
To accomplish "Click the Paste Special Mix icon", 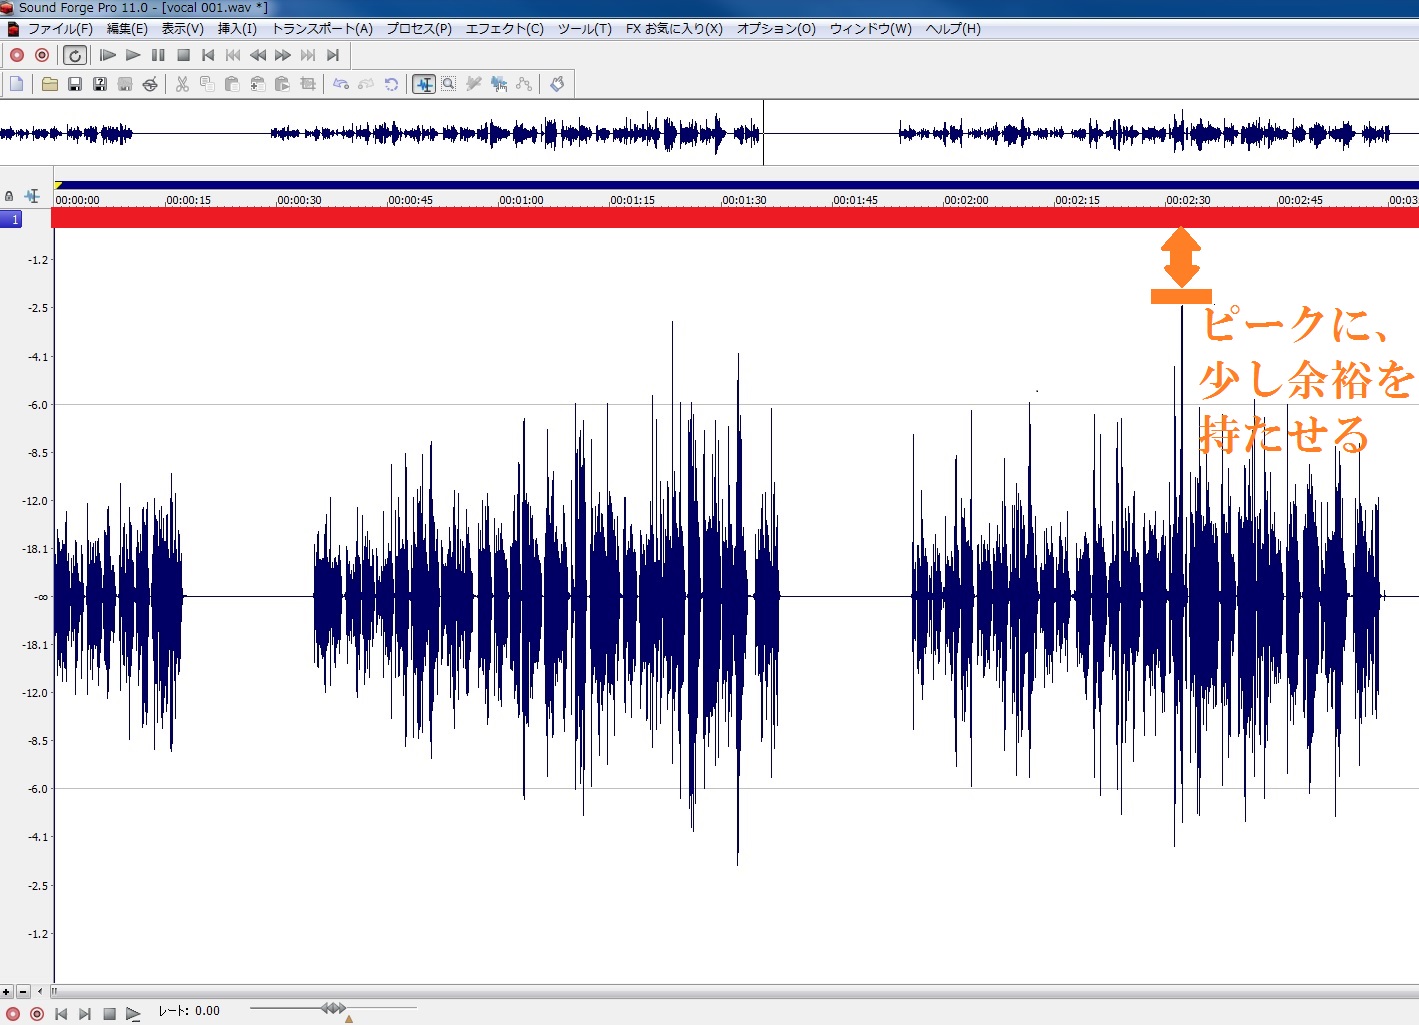I will tap(257, 84).
